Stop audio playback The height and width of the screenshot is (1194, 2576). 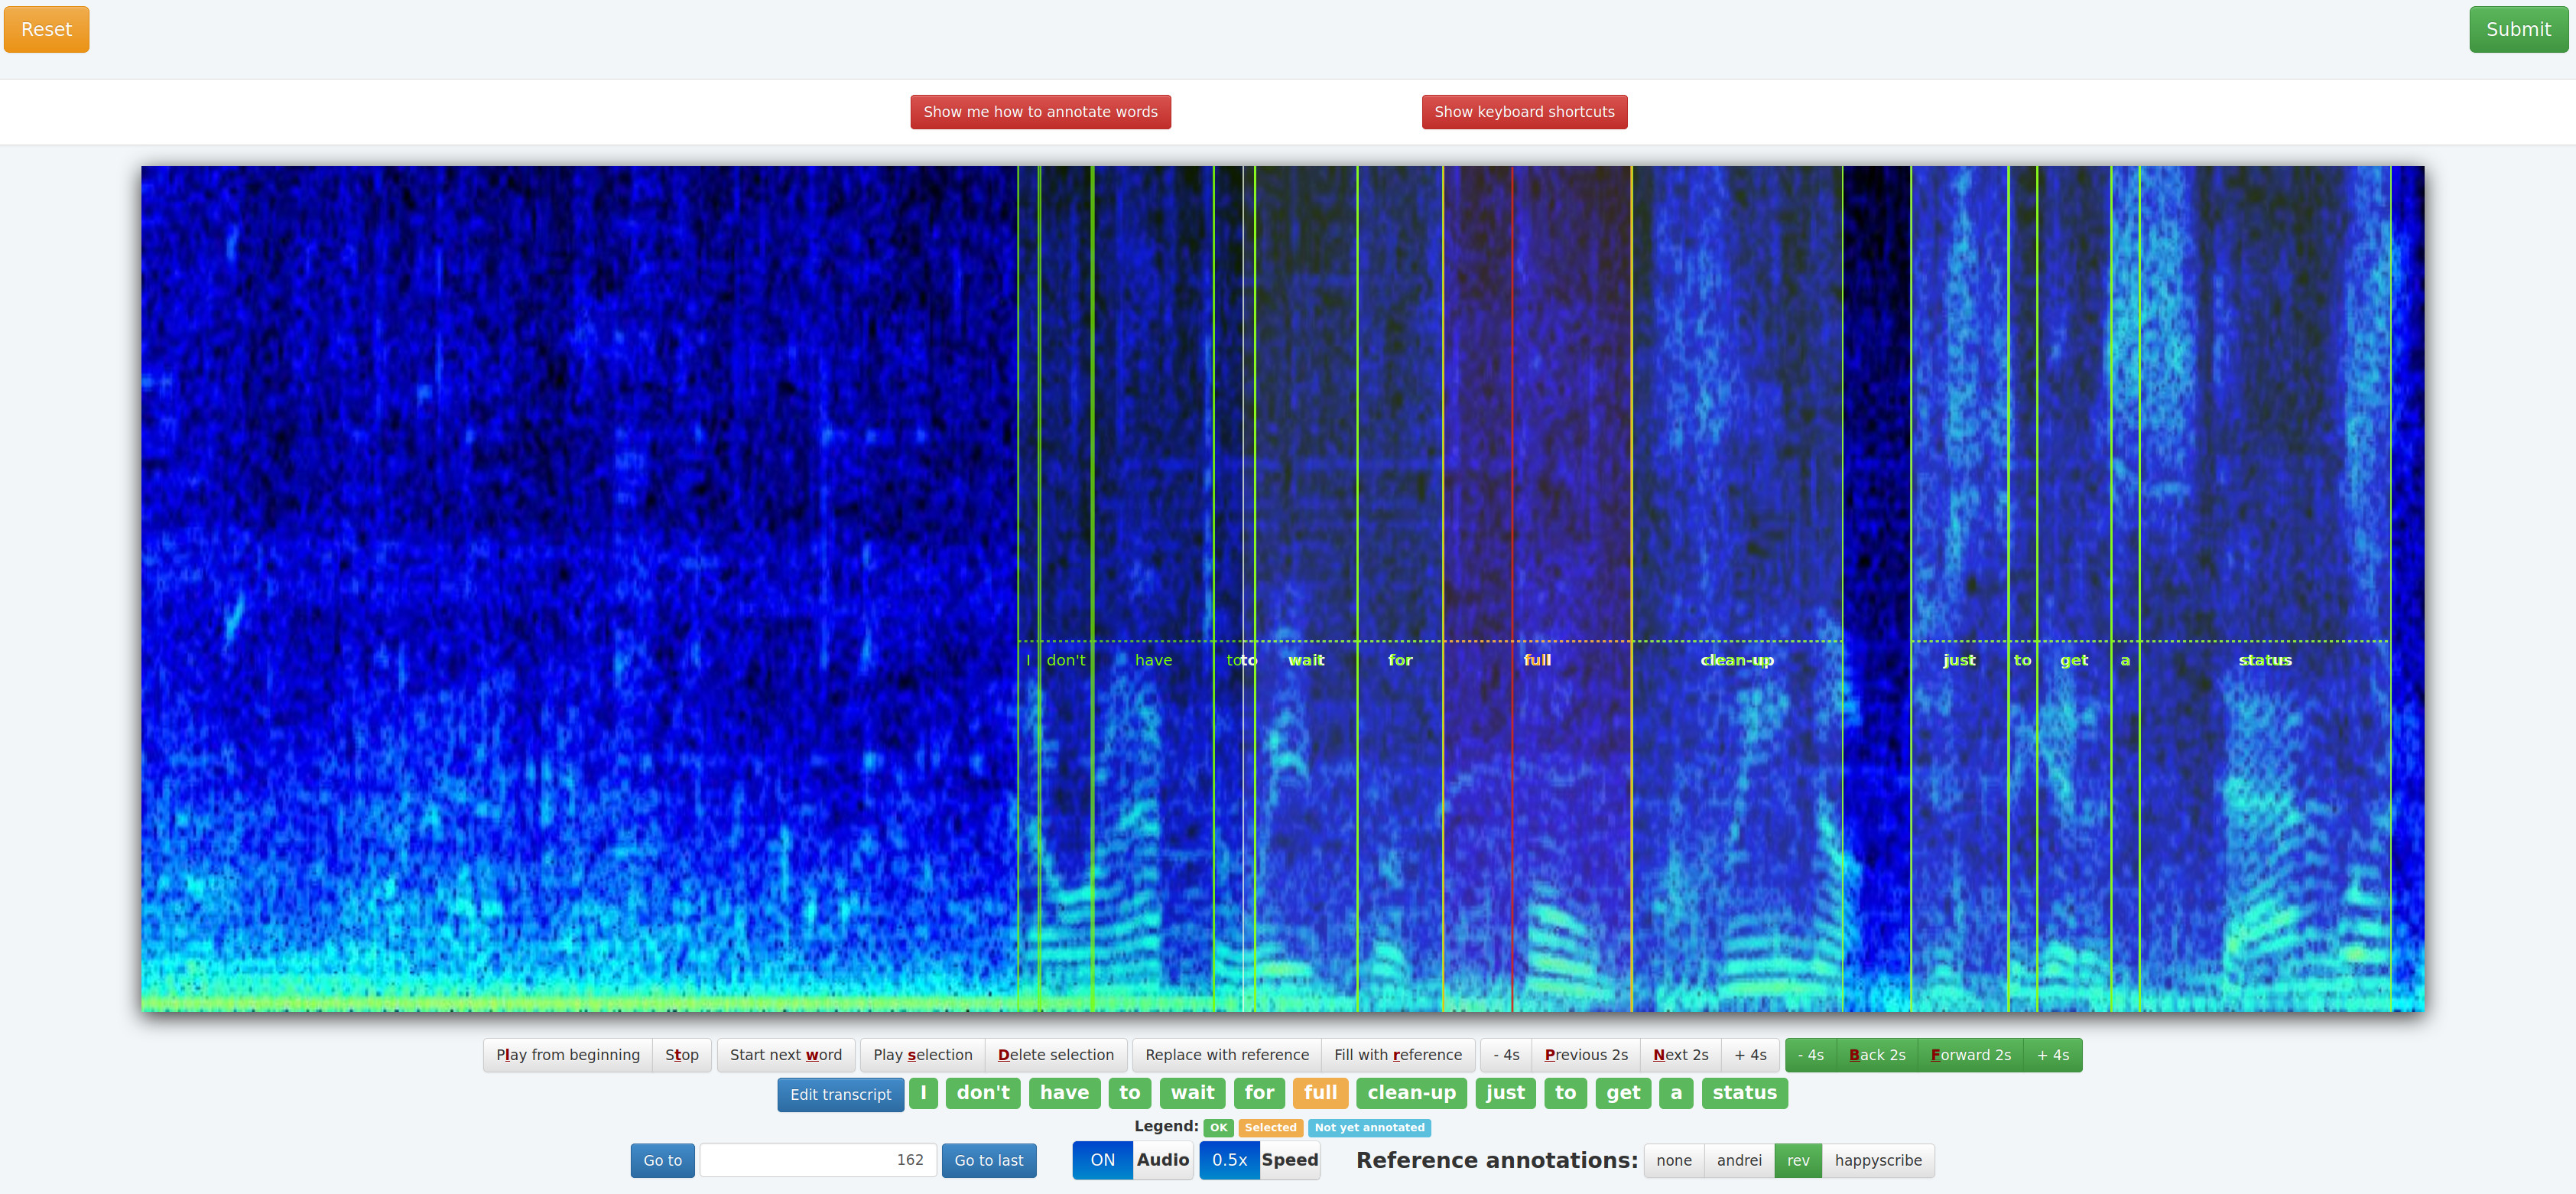682,1055
